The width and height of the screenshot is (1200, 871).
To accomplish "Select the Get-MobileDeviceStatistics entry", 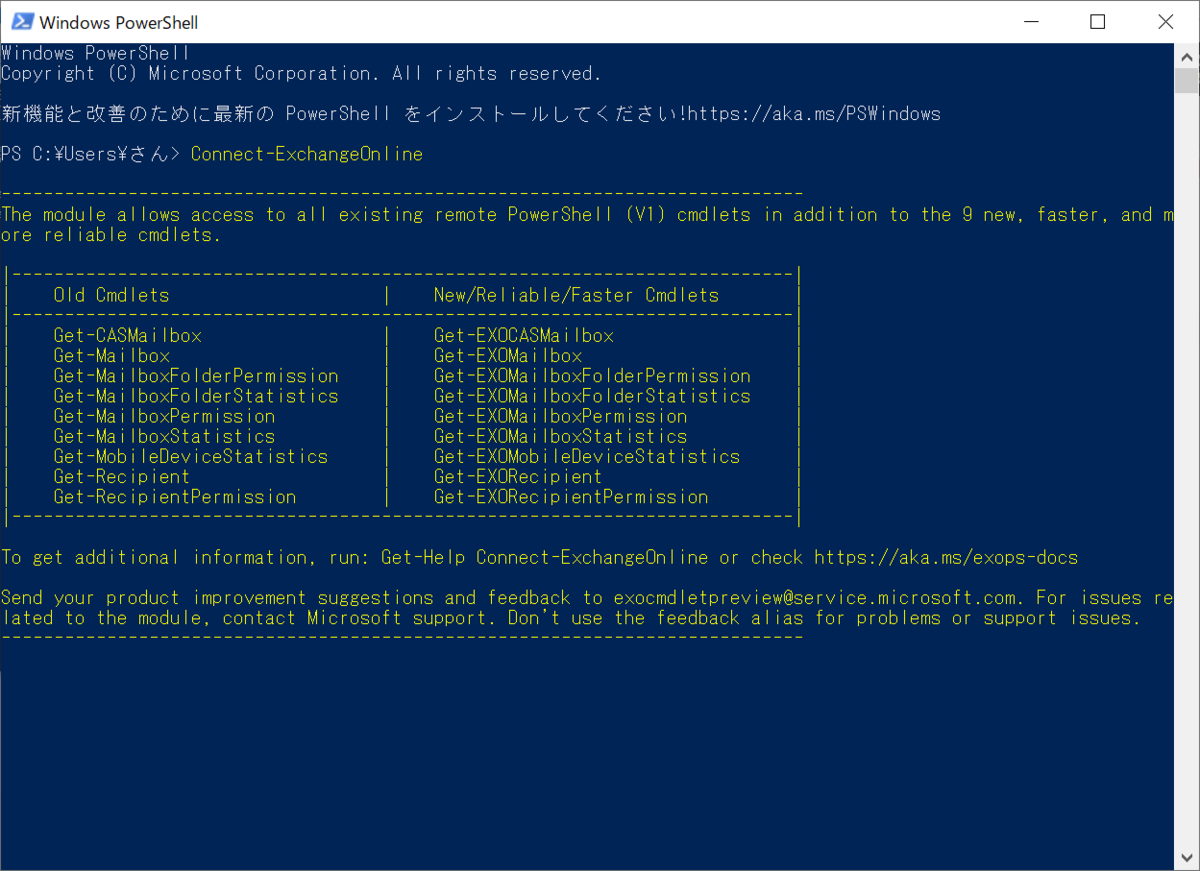I will 190,456.
